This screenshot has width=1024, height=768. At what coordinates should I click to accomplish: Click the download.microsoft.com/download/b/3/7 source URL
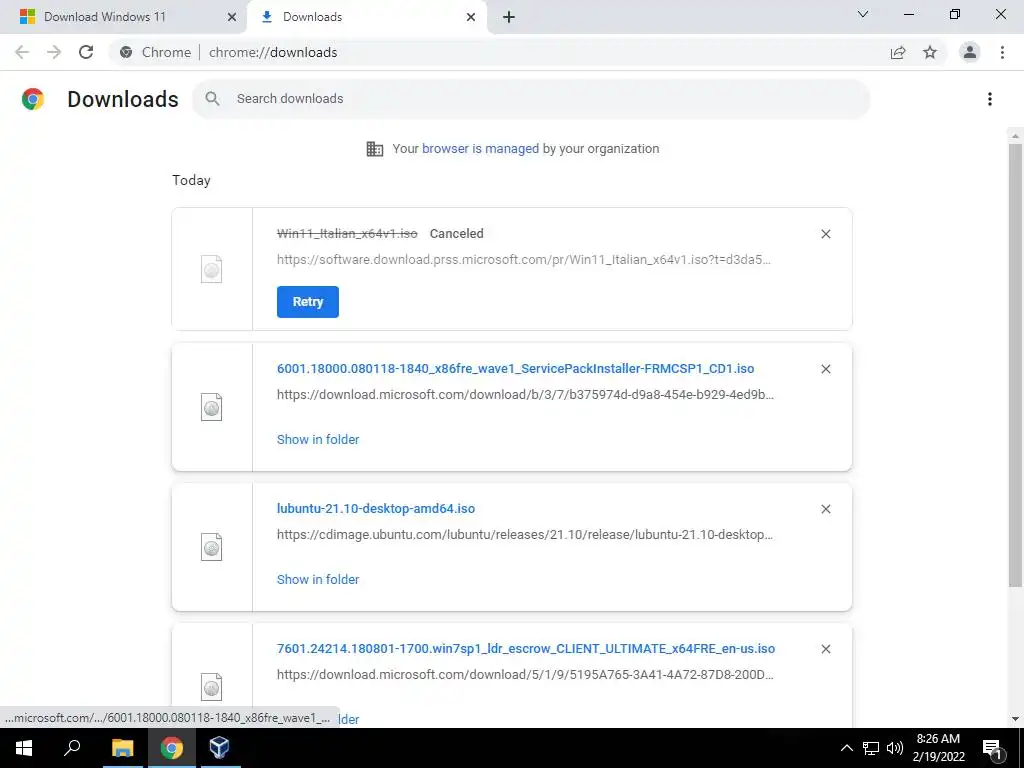[x=525, y=394]
